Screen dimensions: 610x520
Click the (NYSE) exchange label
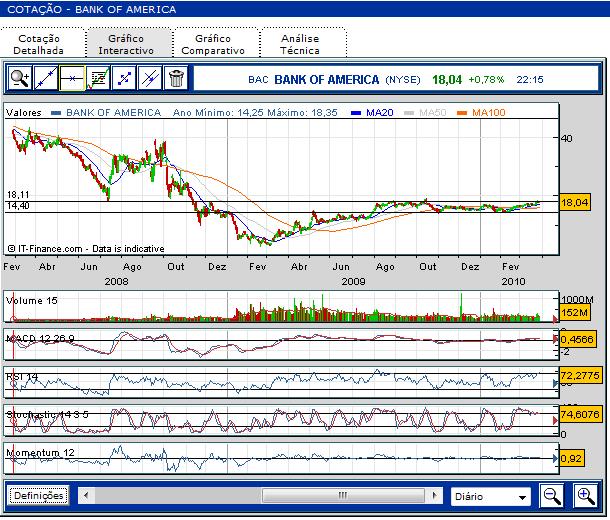[x=403, y=80]
